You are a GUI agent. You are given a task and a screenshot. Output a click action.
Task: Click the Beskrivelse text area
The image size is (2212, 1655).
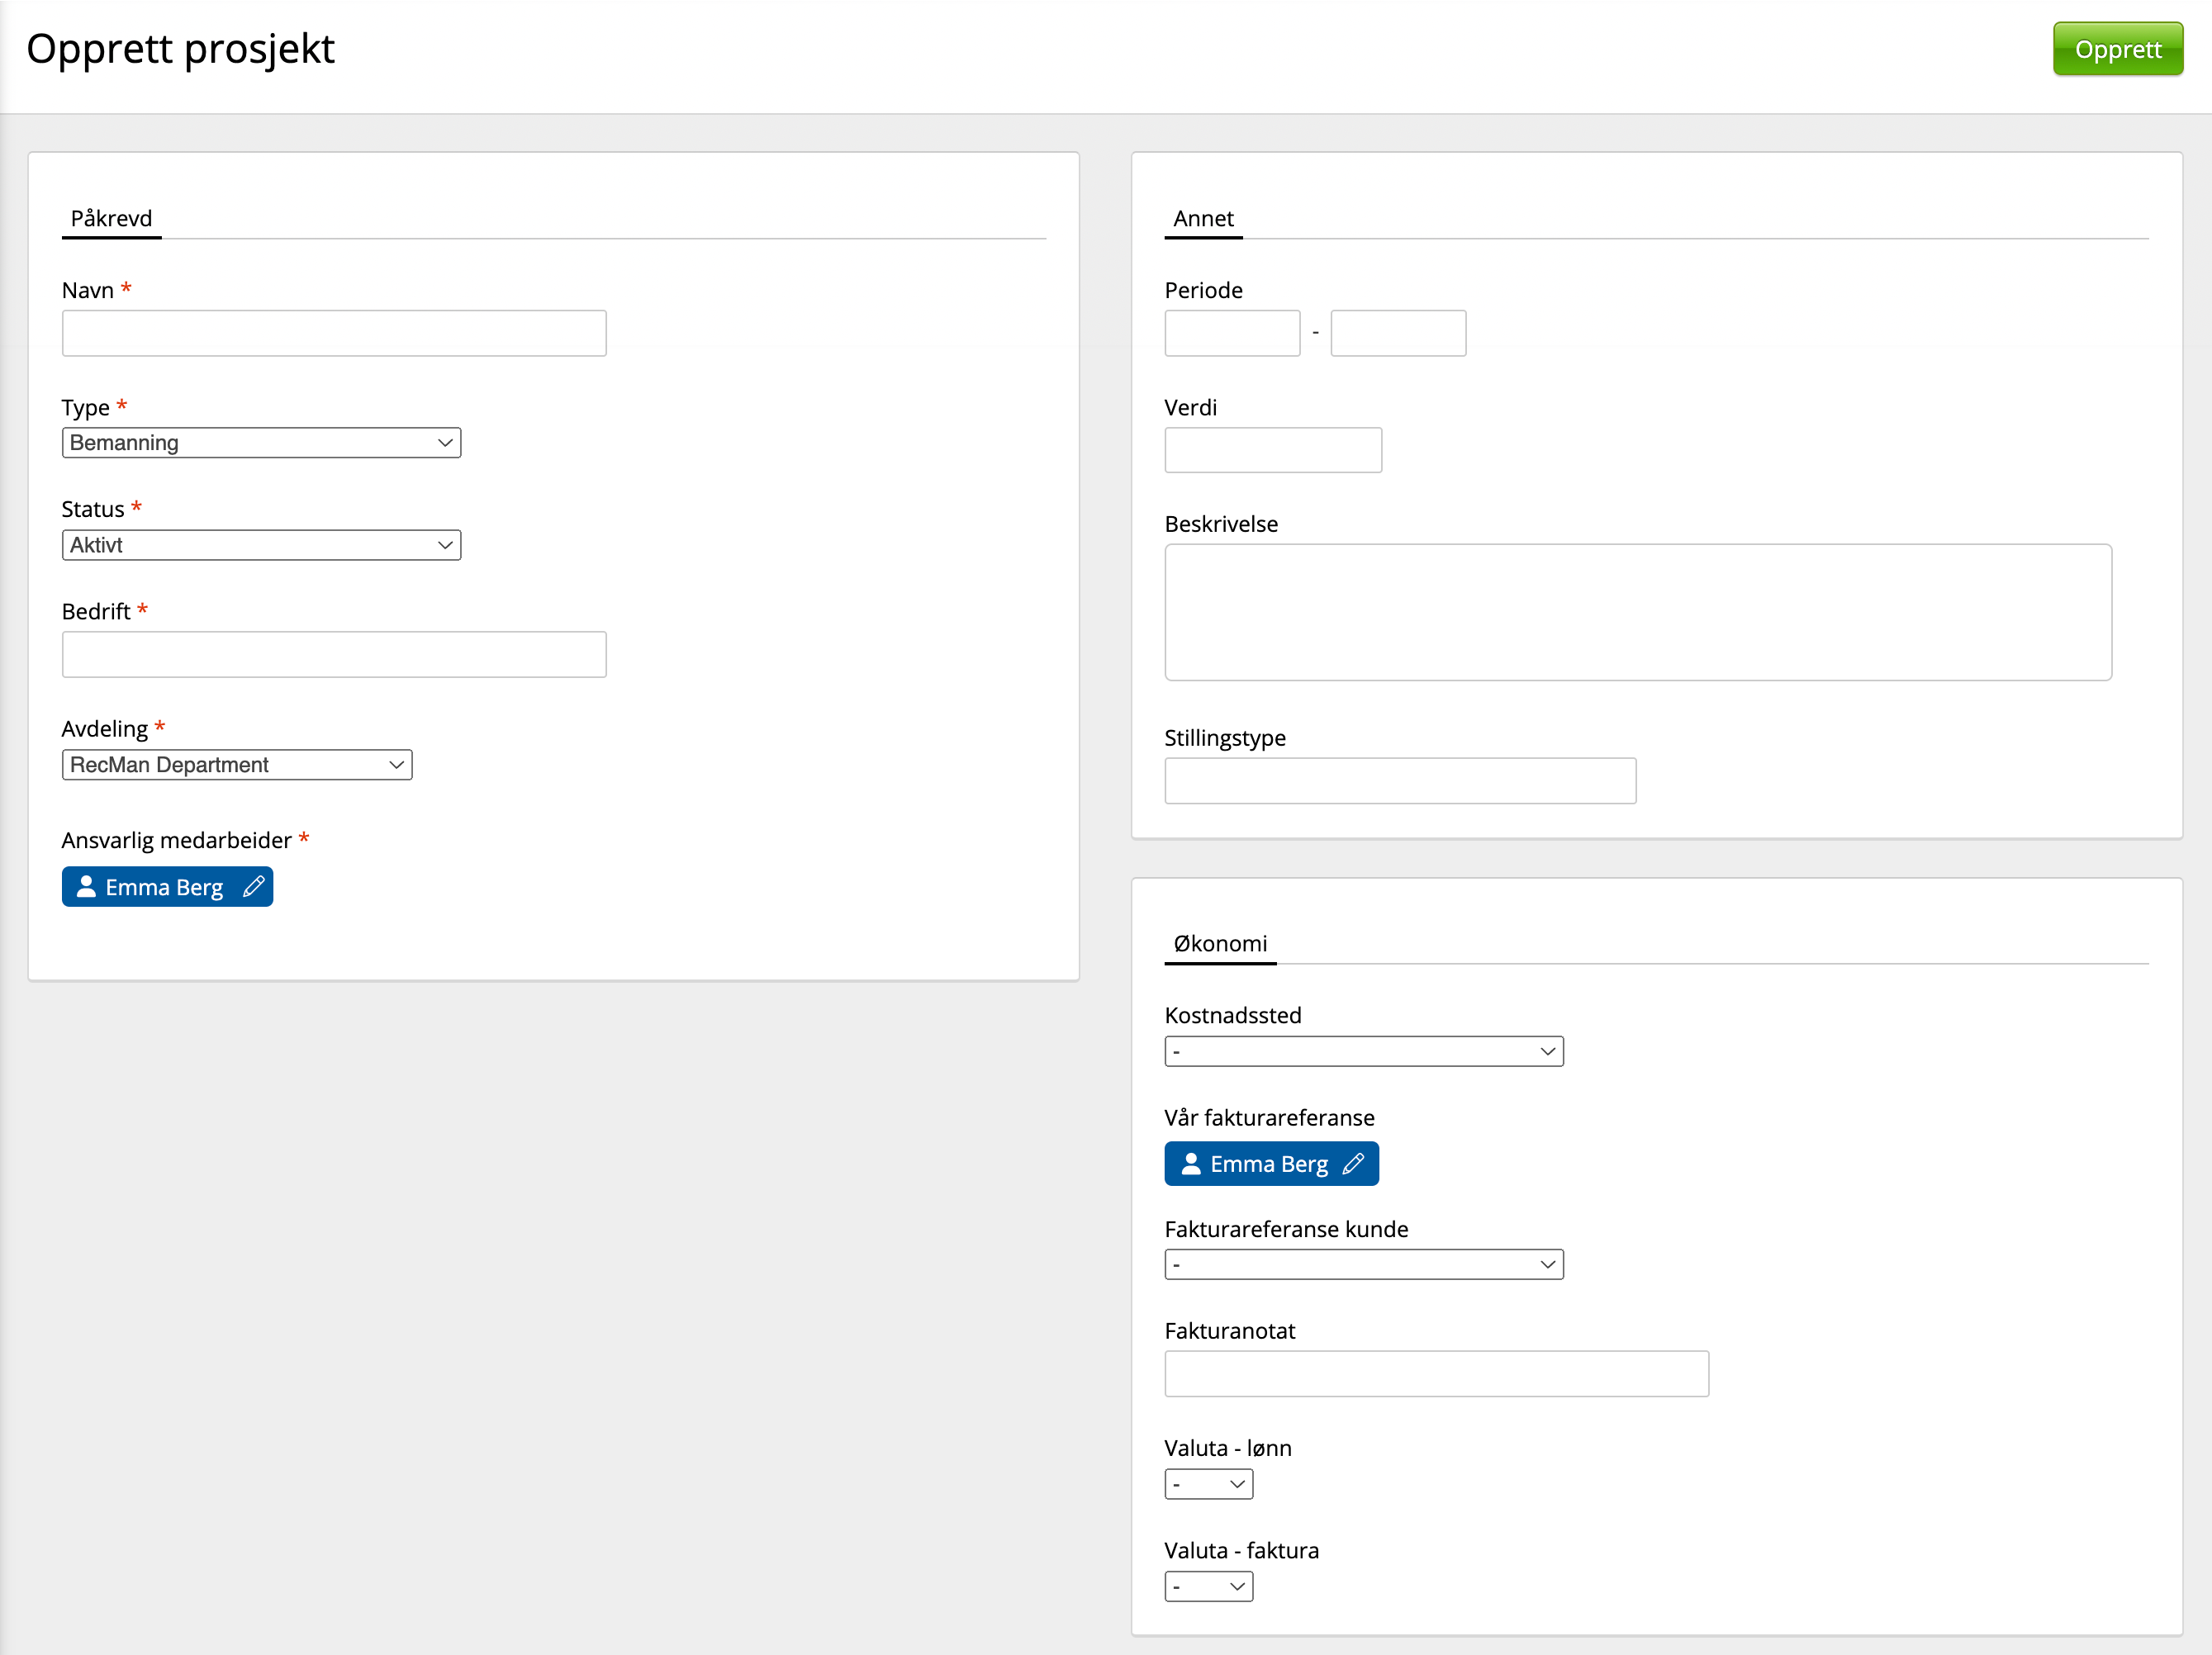(x=1637, y=612)
